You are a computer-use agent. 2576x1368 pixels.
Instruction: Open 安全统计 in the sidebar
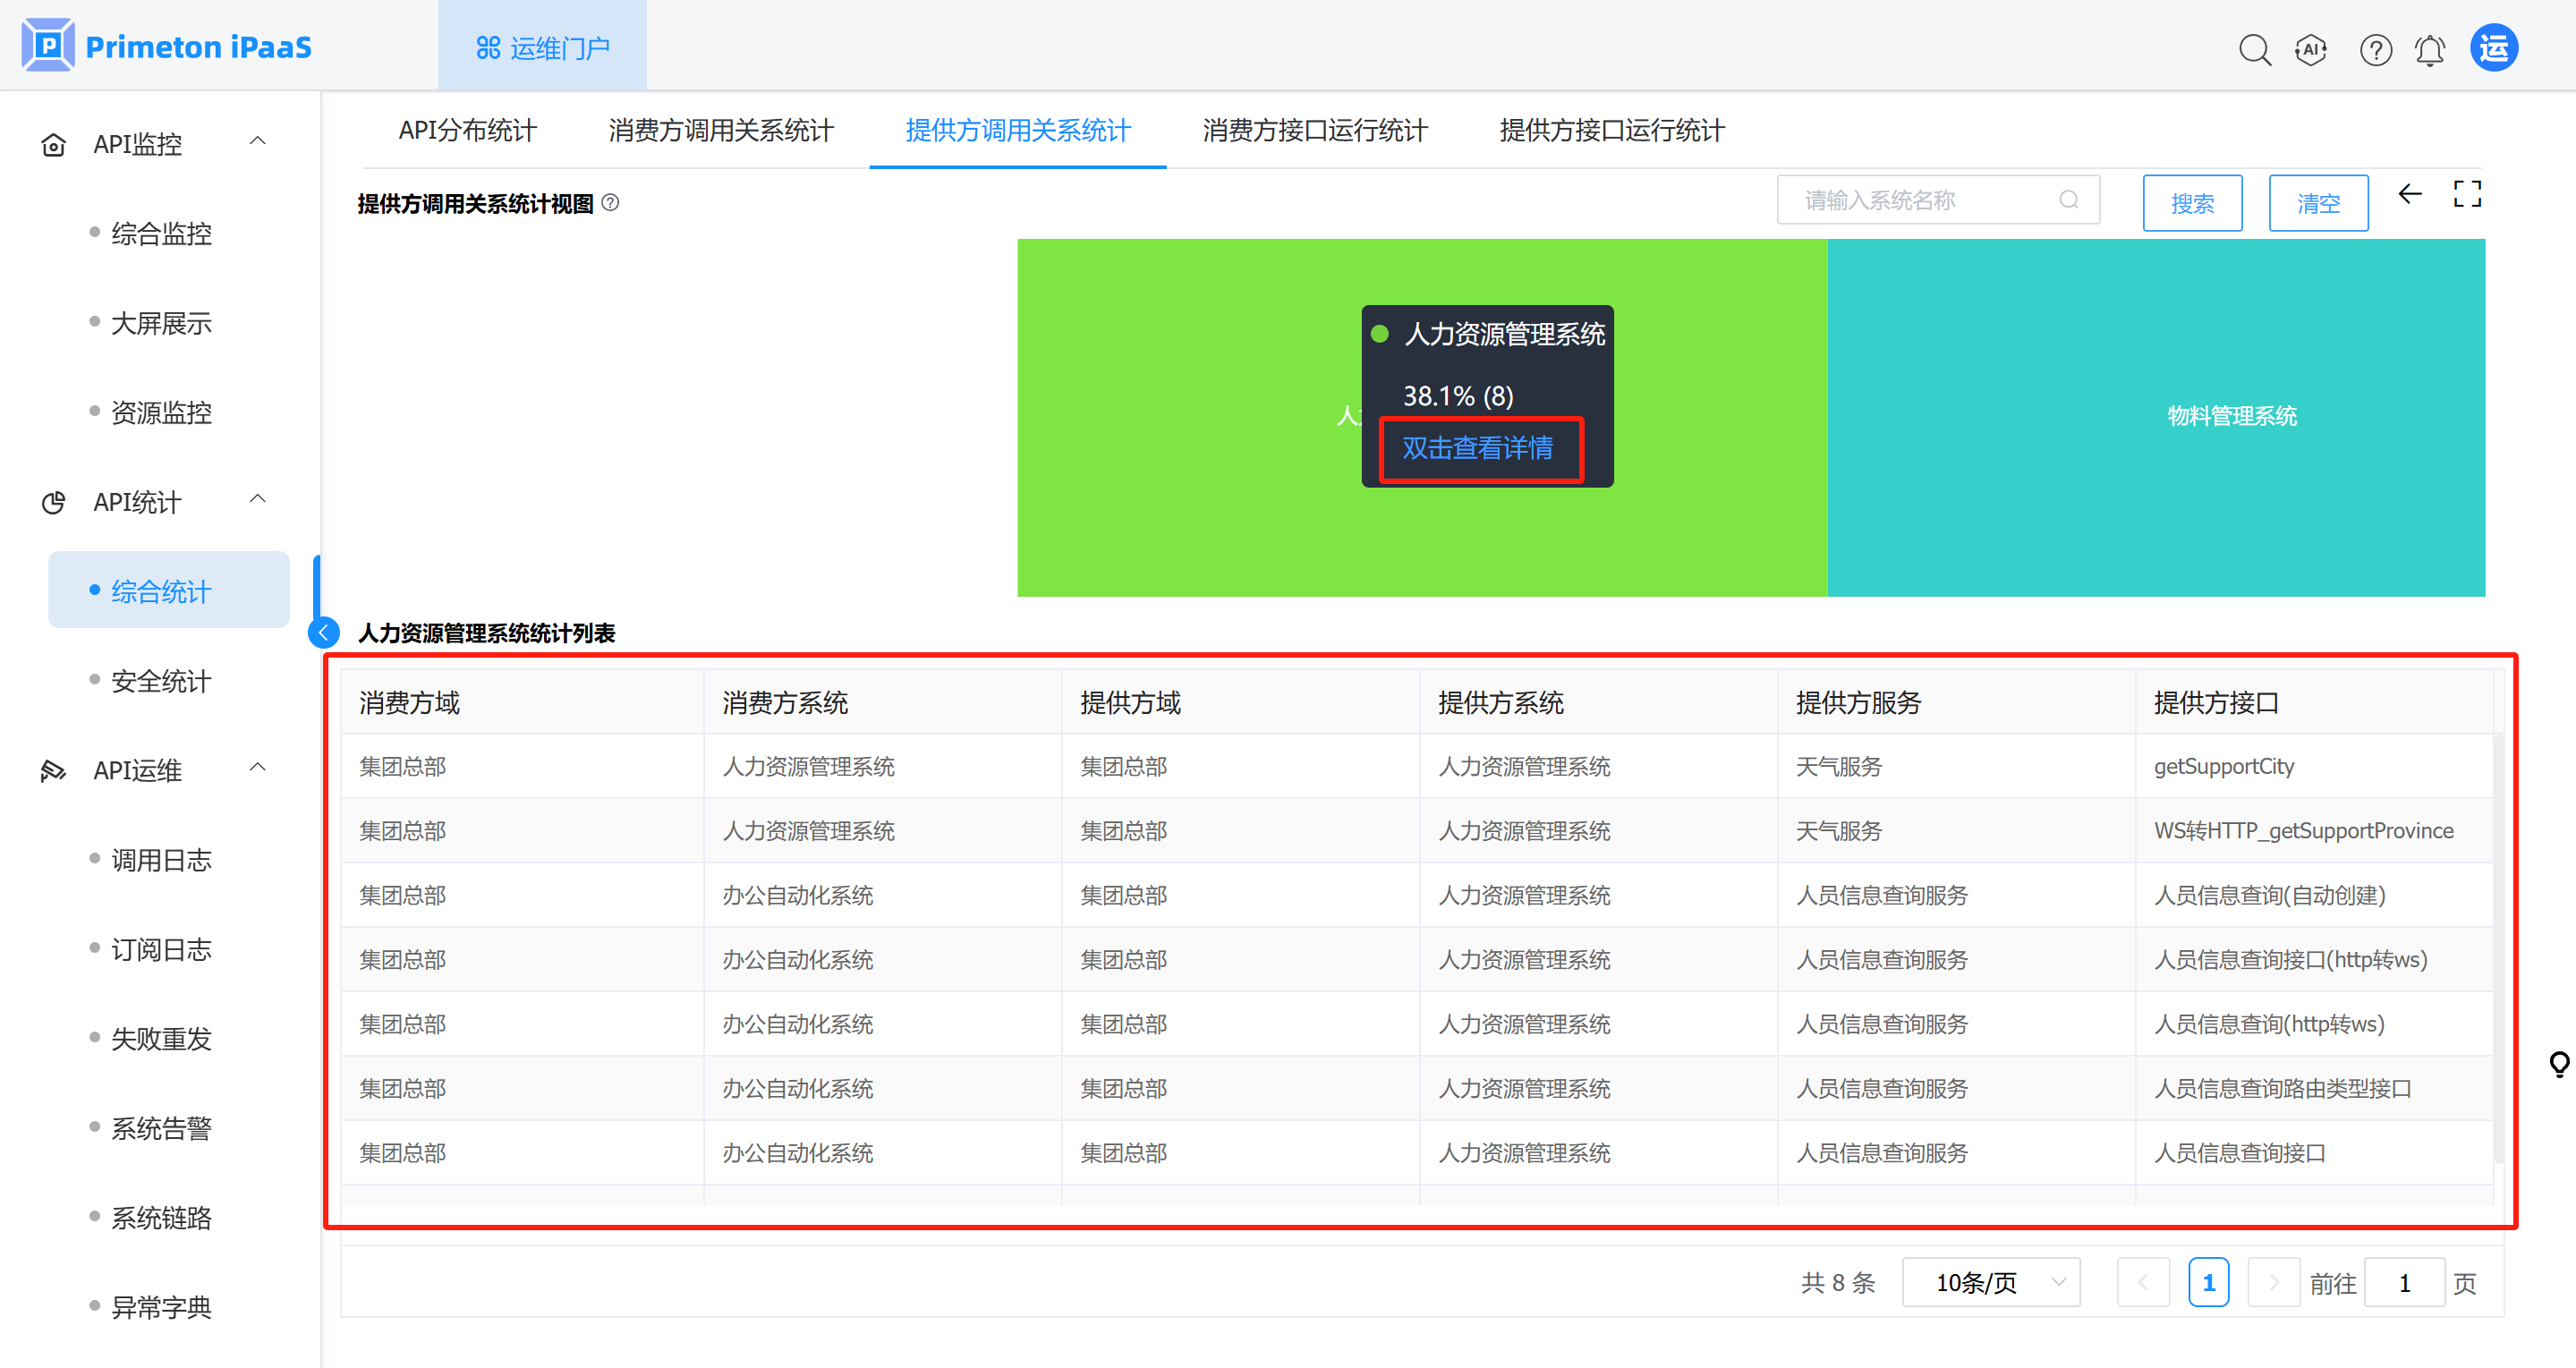point(160,681)
